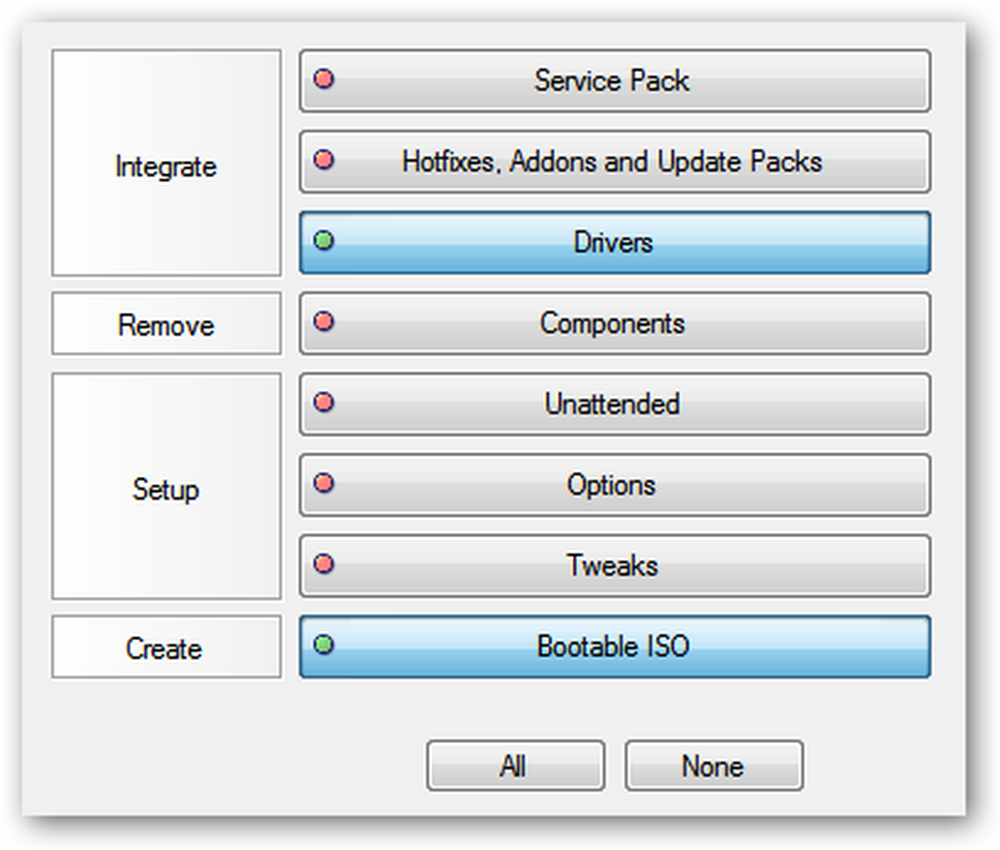Click the green dot on Bootable ISO
The image size is (1000, 850).
click(324, 645)
